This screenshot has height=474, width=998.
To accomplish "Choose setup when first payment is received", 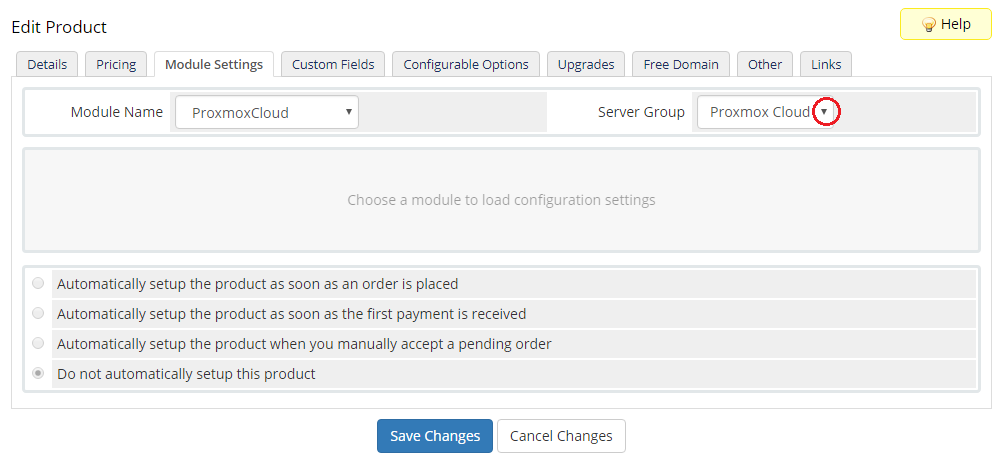I will click(38, 313).
